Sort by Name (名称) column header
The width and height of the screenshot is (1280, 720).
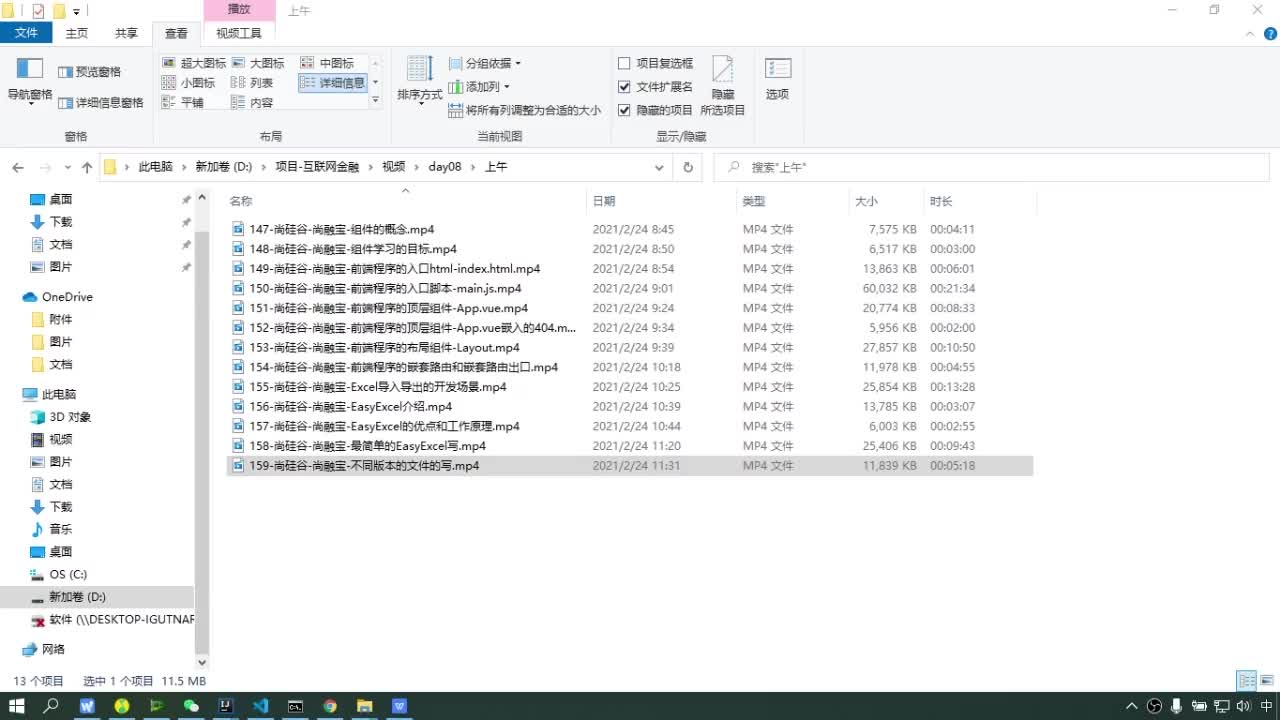coord(405,201)
